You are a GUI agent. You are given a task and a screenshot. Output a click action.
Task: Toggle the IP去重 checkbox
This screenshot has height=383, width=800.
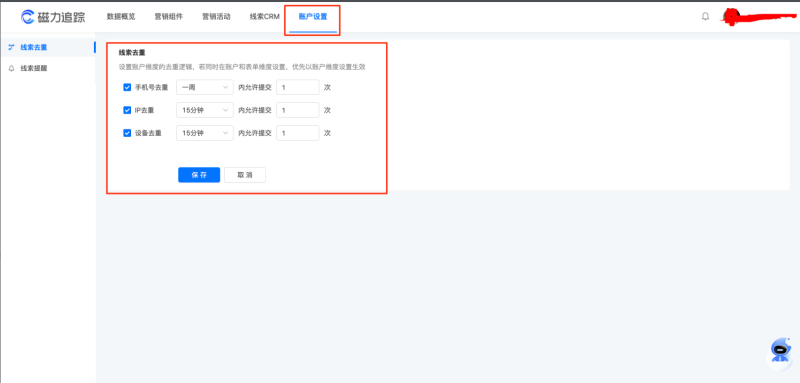128,110
